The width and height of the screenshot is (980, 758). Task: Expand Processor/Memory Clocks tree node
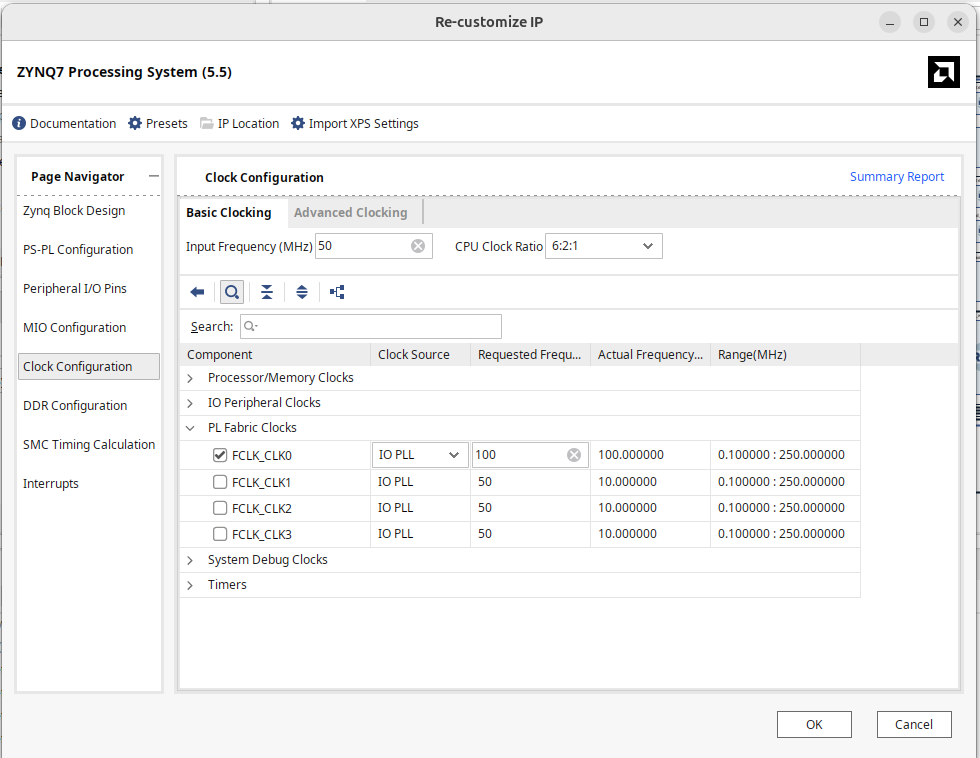tap(190, 378)
